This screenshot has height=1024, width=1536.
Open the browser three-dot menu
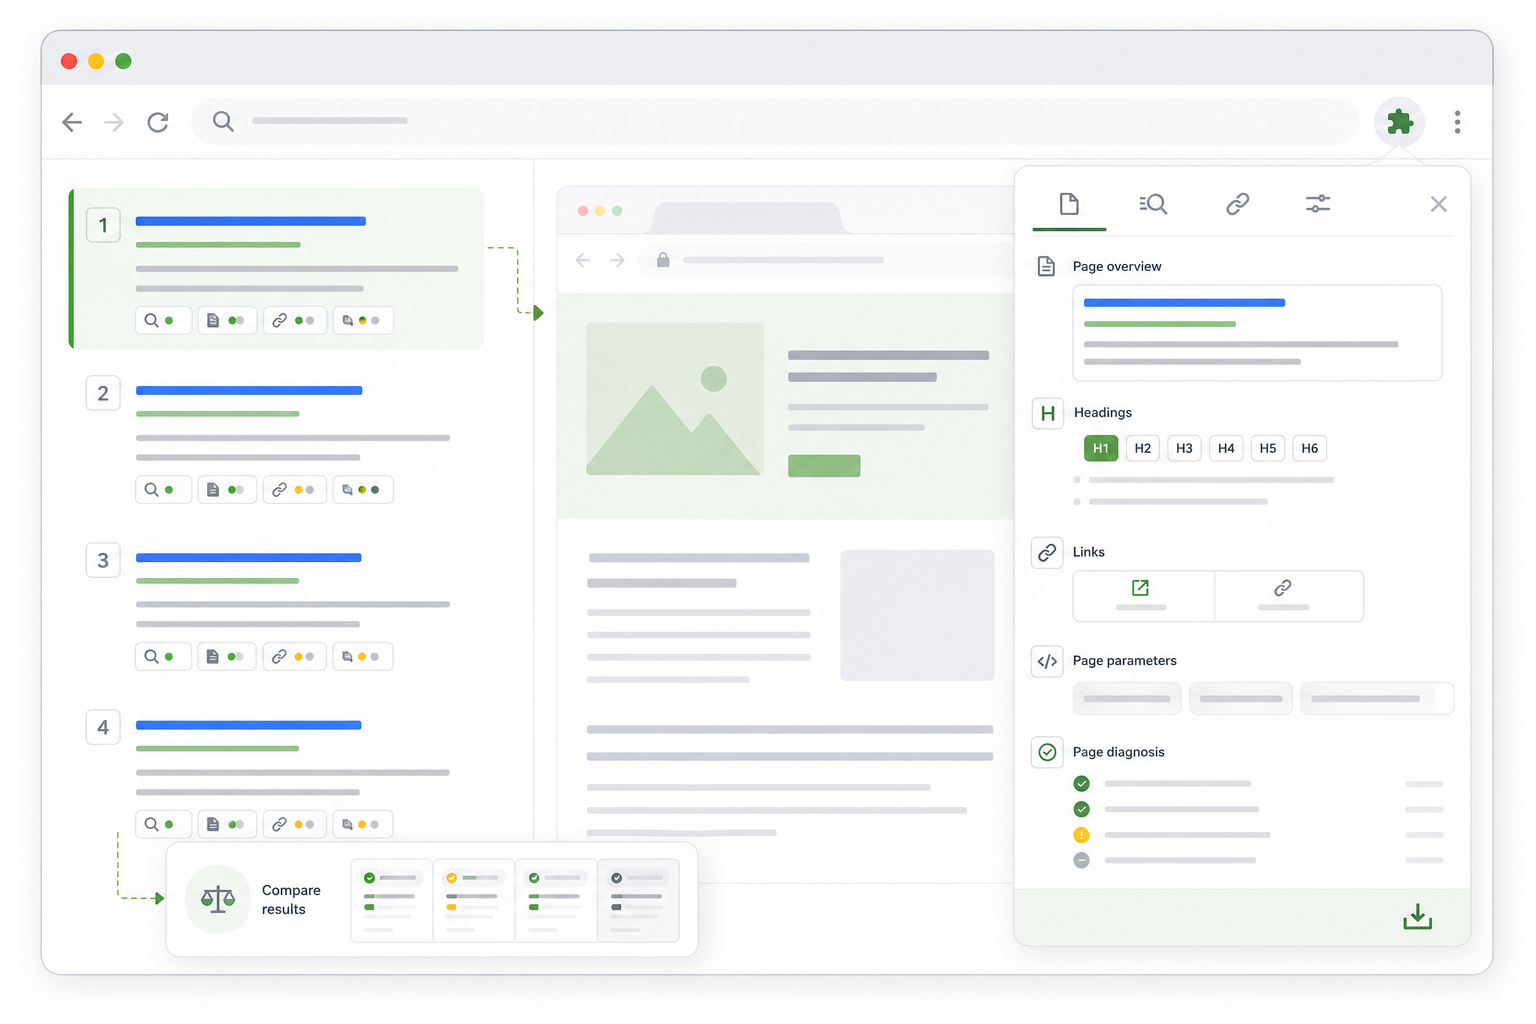[1457, 122]
